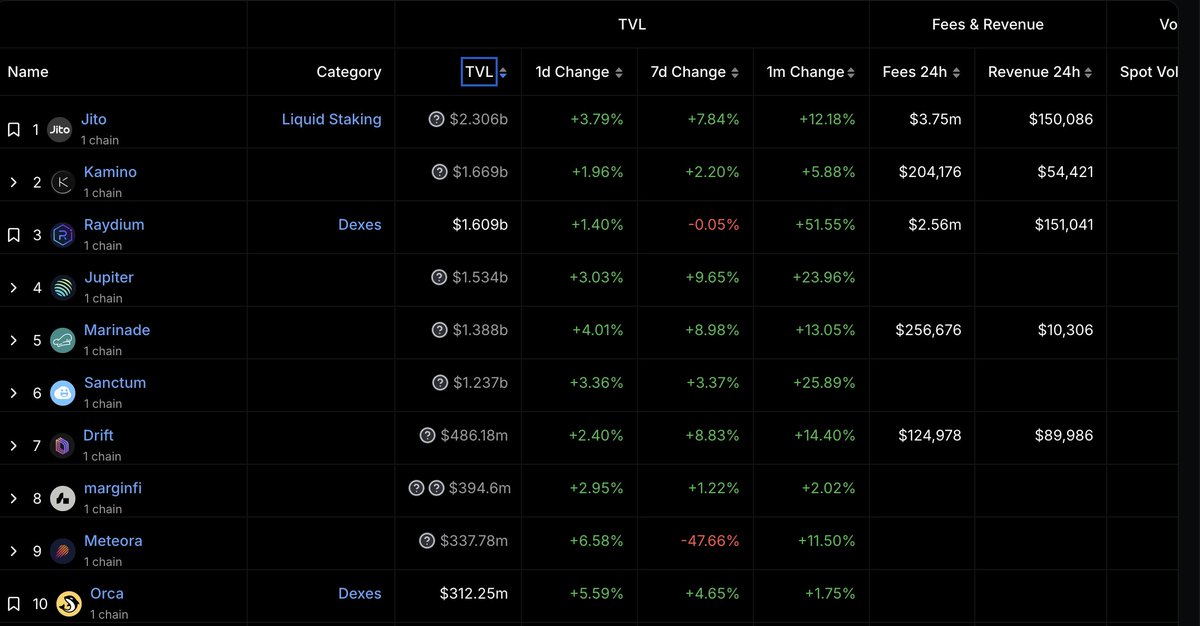Image resolution: width=1200 pixels, height=626 pixels.
Task: Click the Jito logo icon
Action: [60, 130]
